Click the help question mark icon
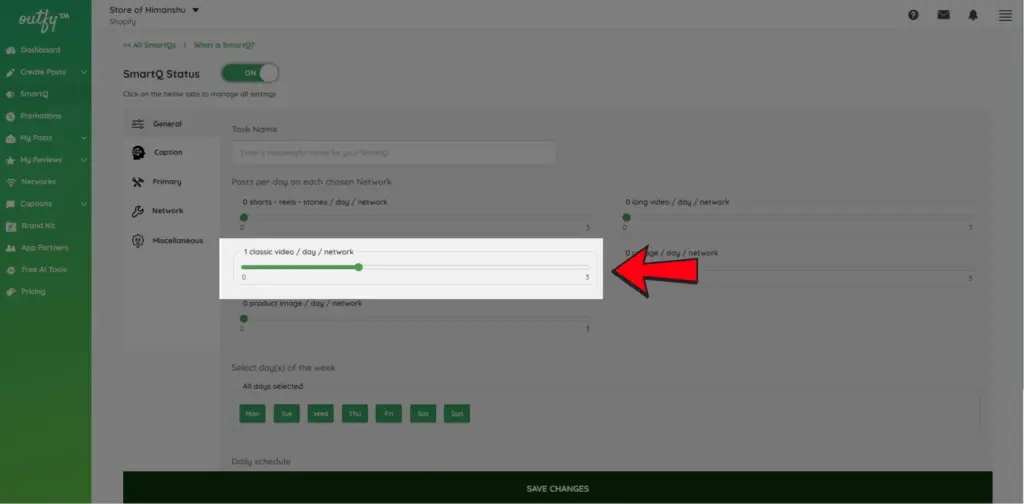Screen dimensions: 1024x504 (x=913, y=15)
